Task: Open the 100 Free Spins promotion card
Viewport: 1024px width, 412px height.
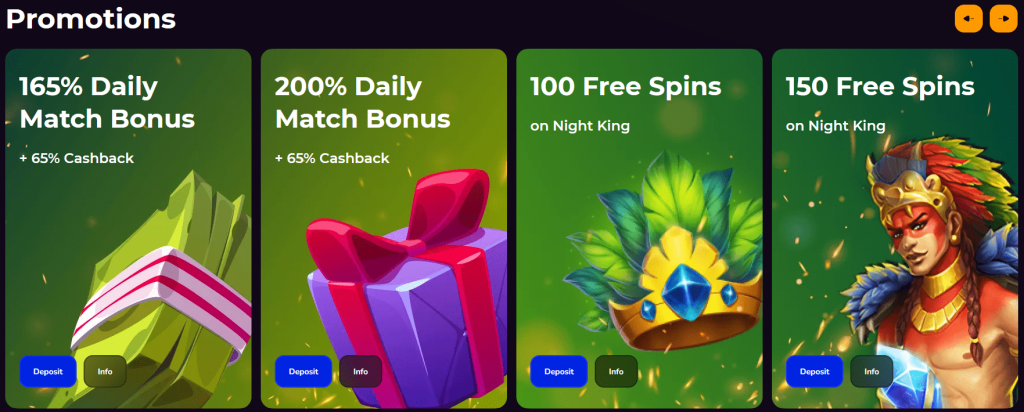Action: point(639,229)
